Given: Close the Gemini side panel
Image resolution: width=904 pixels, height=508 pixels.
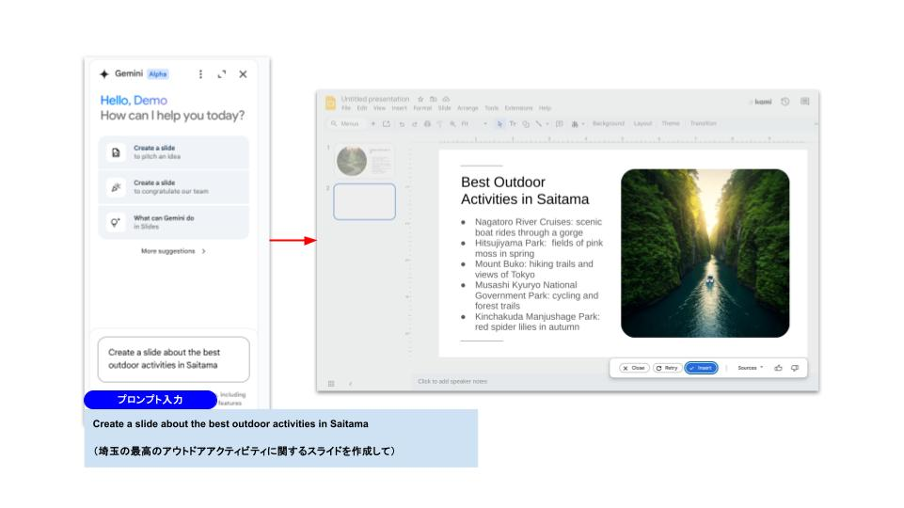Looking at the screenshot, I should [x=243, y=74].
